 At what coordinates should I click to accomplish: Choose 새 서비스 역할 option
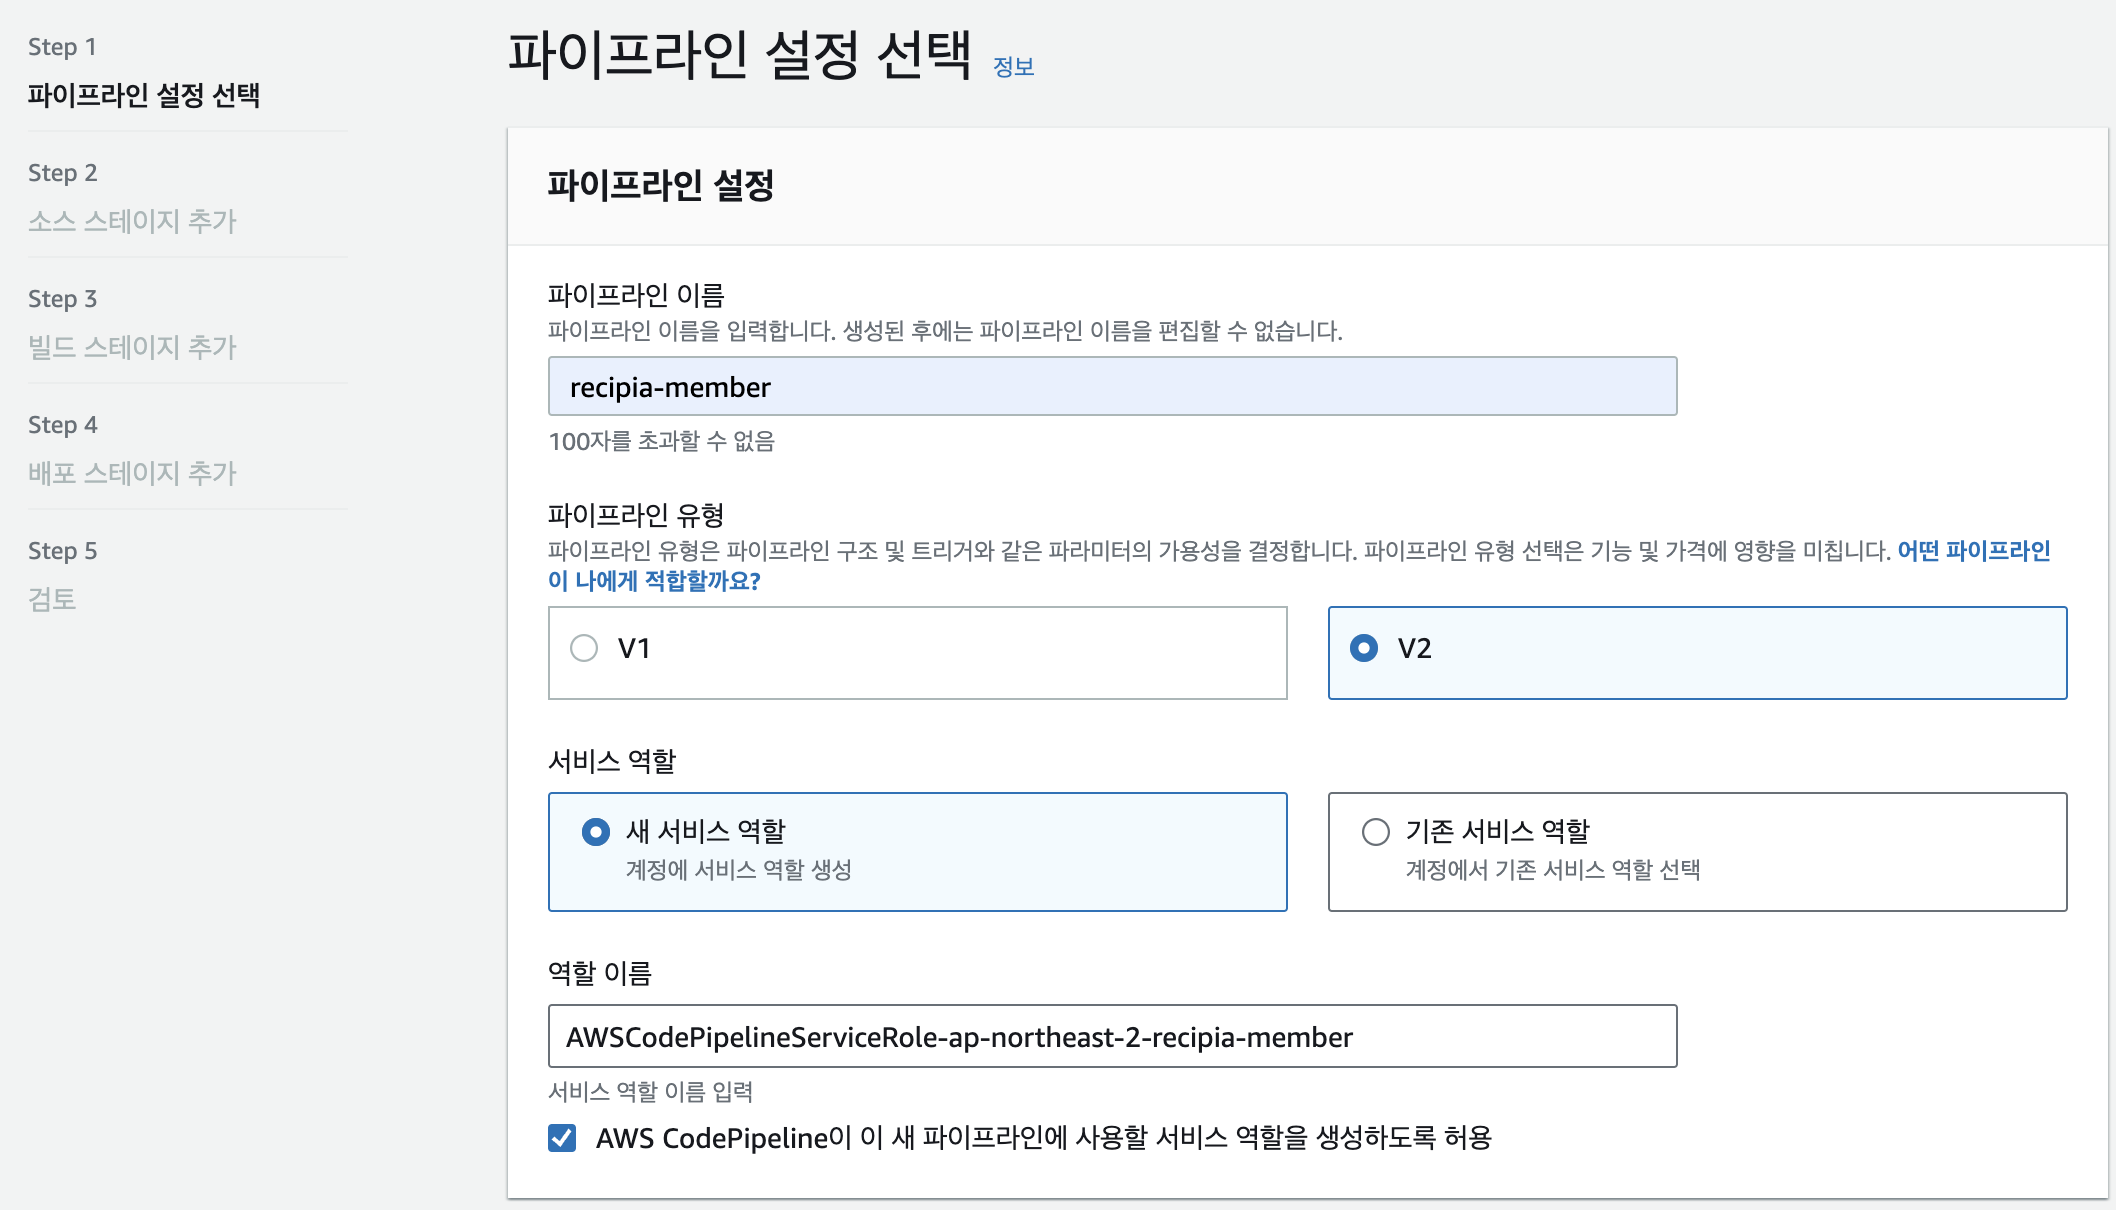(596, 830)
